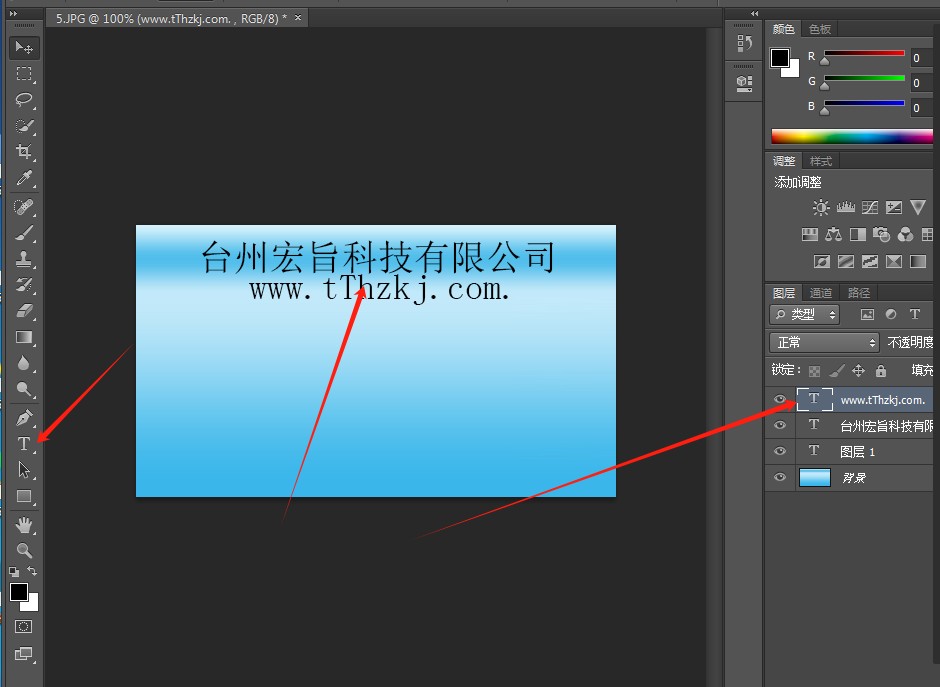Add a Posterize adjustment

coord(846,261)
